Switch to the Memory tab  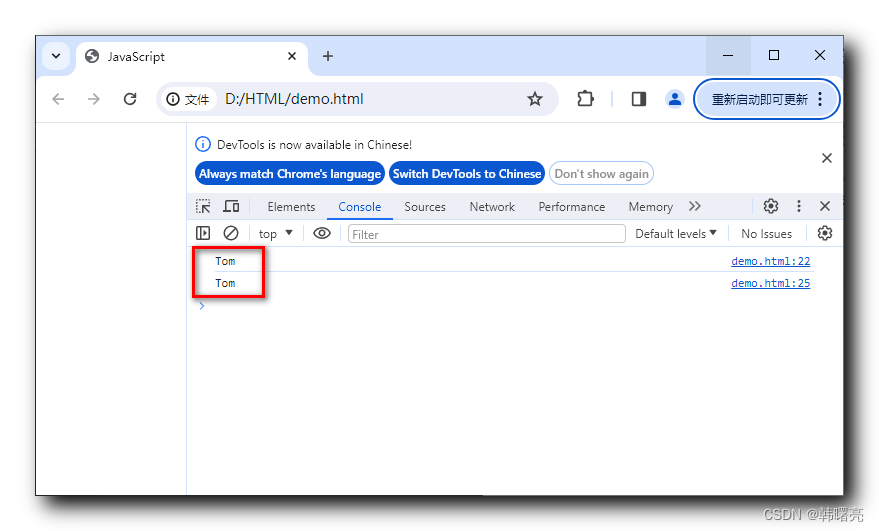coord(650,207)
